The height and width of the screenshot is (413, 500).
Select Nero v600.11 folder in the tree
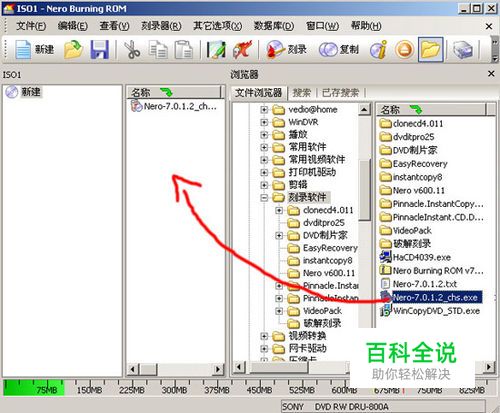point(329,273)
